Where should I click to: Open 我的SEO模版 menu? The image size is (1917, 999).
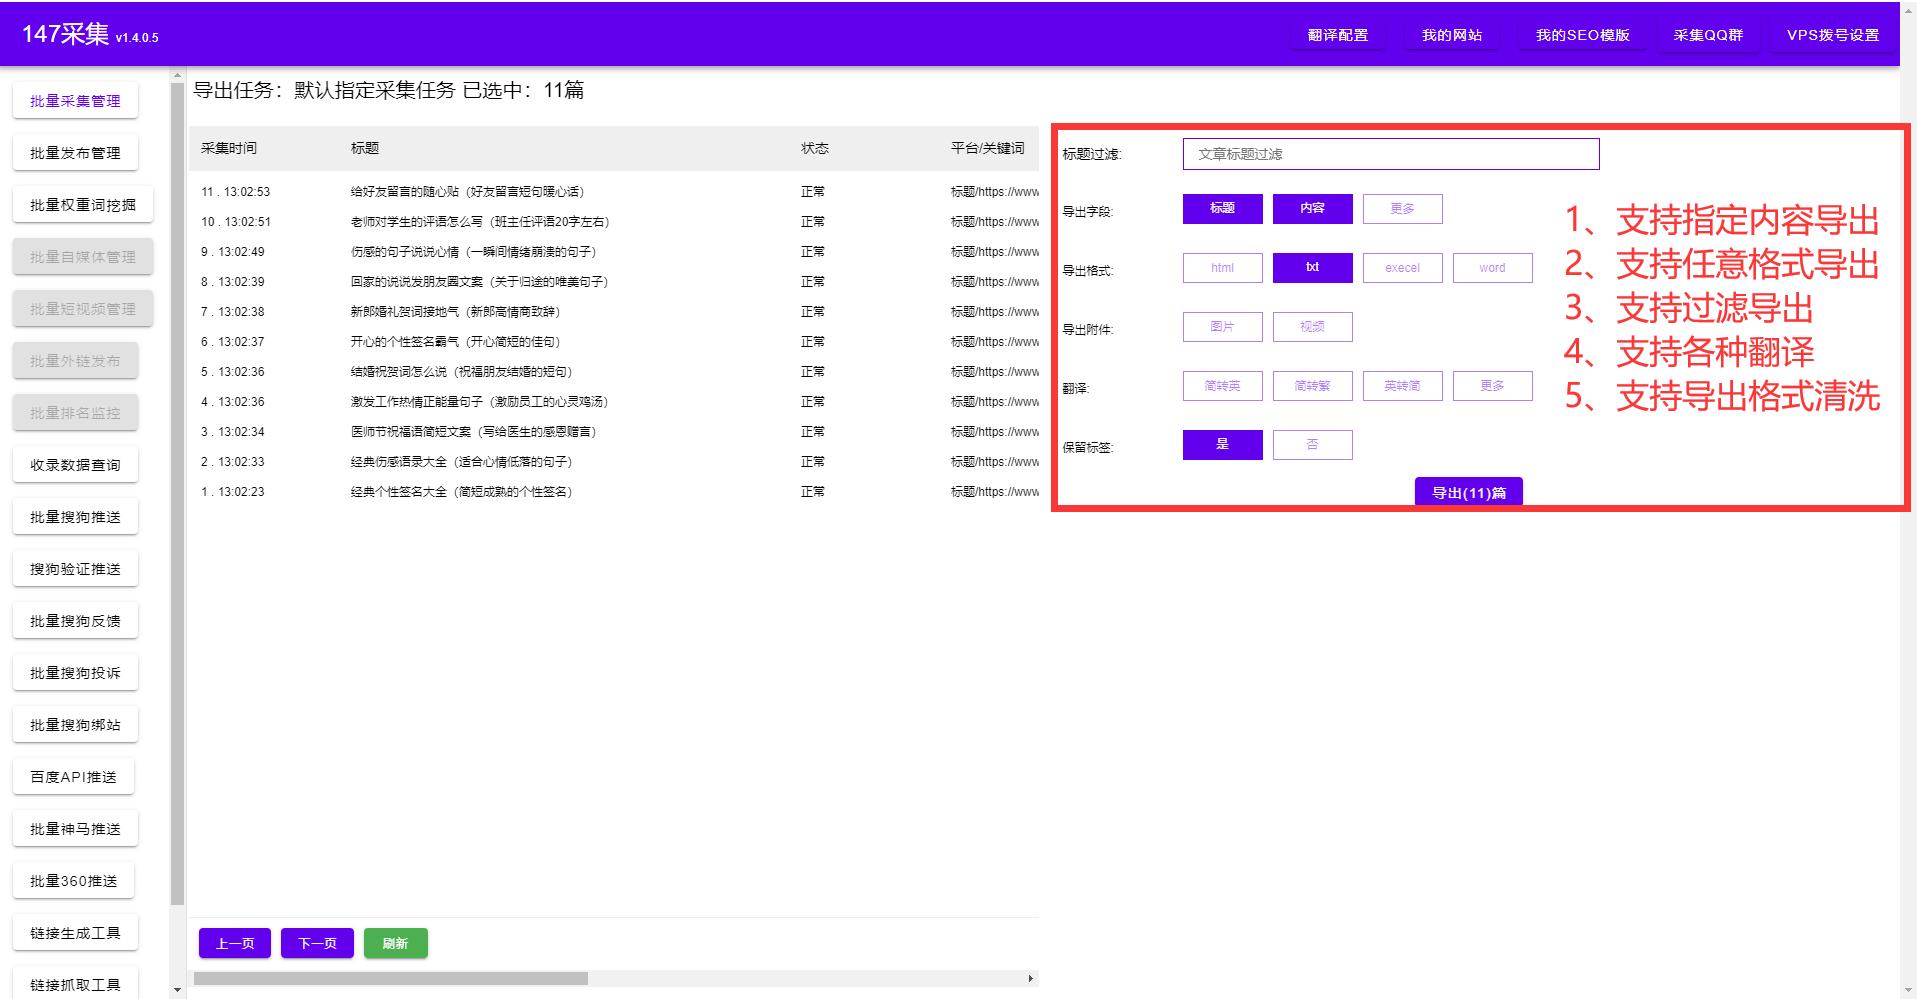tap(1583, 34)
